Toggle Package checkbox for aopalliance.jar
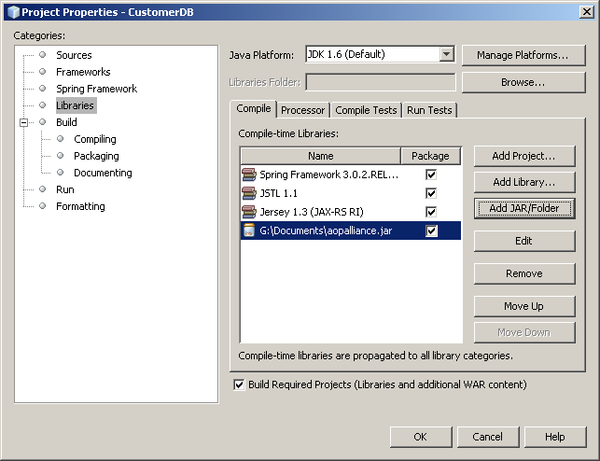Image resolution: width=600 pixels, height=461 pixels. (431, 231)
